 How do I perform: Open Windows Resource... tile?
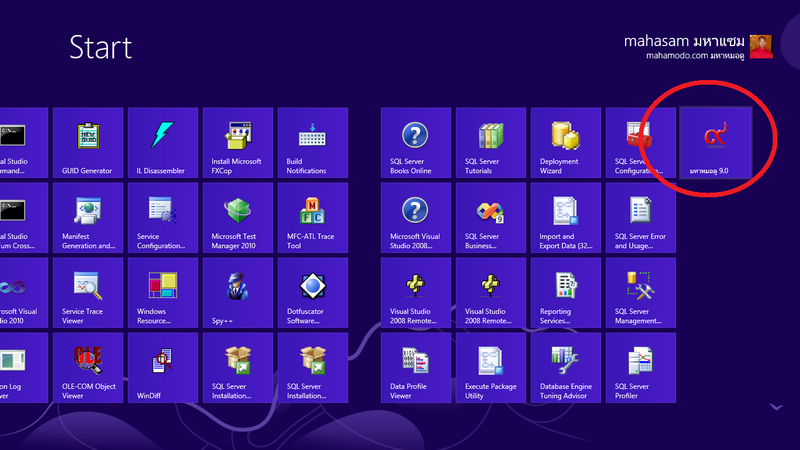click(163, 293)
